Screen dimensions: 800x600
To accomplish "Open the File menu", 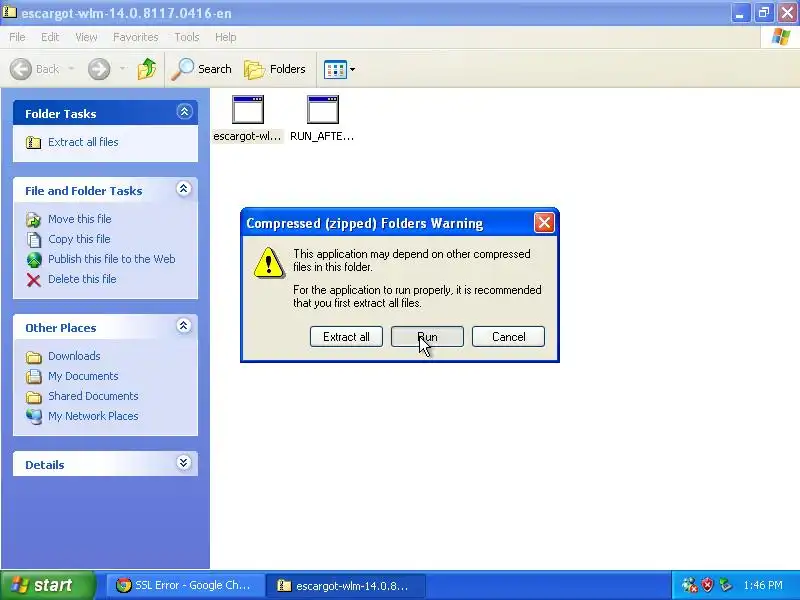I will point(17,37).
